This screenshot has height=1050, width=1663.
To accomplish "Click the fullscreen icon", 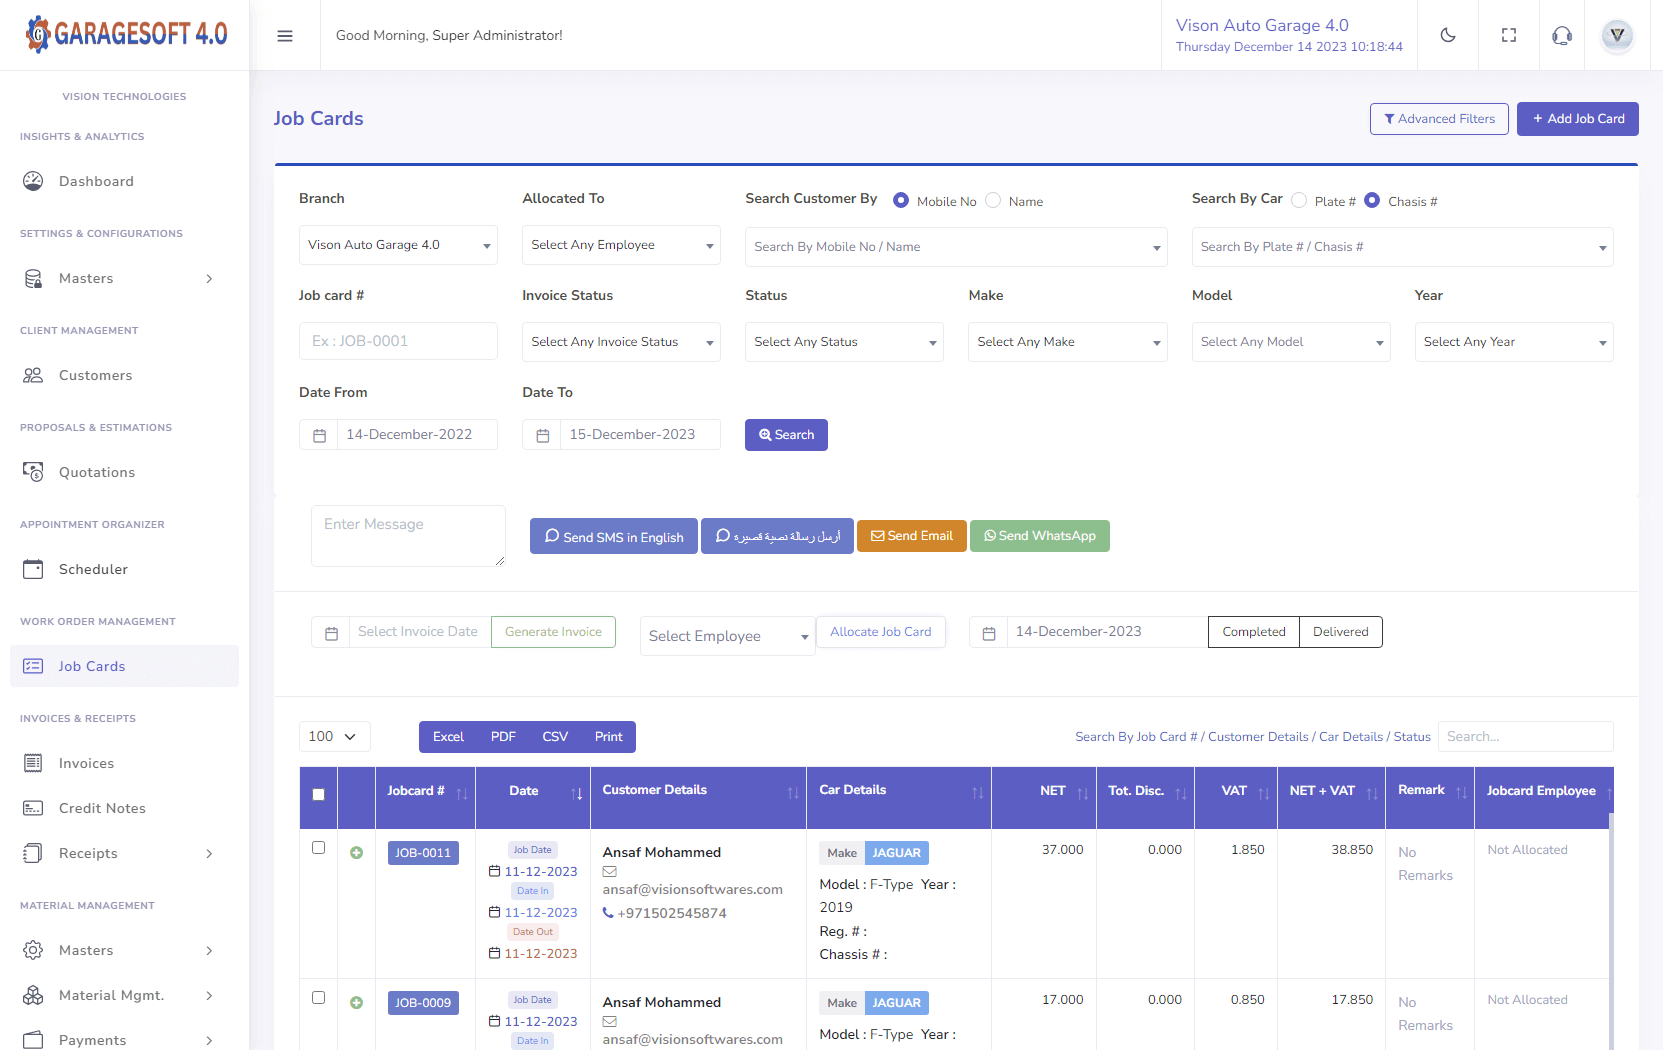I will coord(1509,36).
